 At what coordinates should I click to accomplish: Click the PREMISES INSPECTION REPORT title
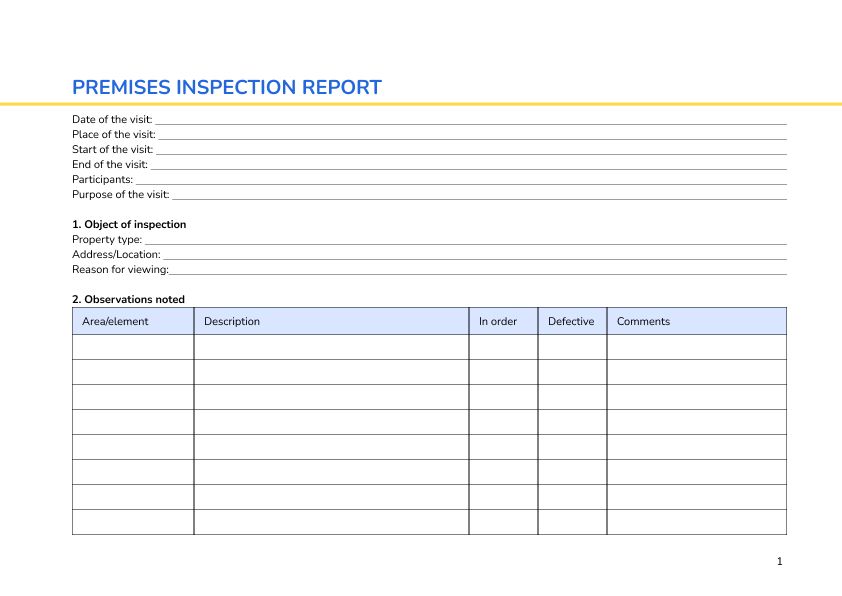coord(226,87)
